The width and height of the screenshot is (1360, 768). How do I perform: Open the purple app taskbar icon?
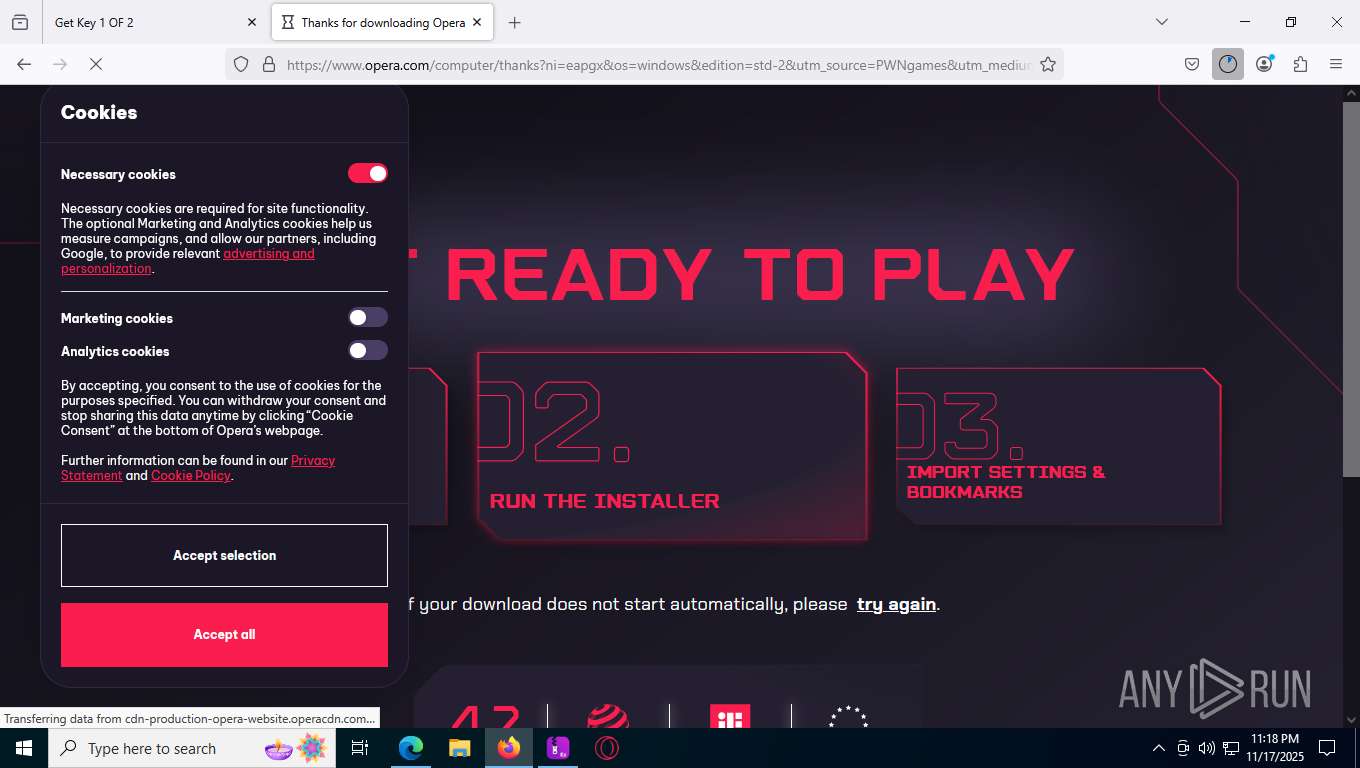point(557,748)
